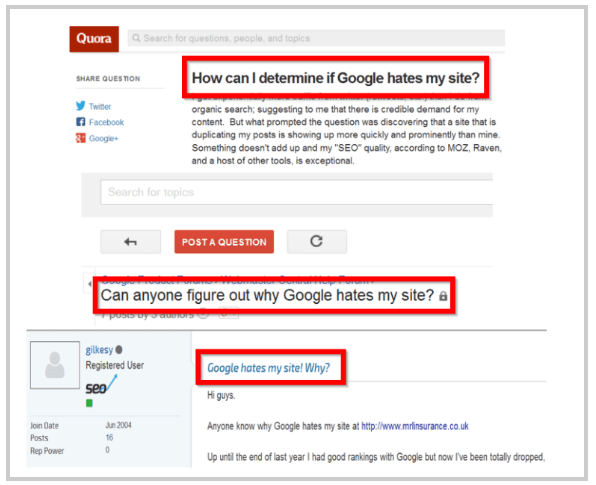Click gilkesy's offline status dot
Viewport: 596px width, 485px height.
pyautogui.click(x=119, y=349)
